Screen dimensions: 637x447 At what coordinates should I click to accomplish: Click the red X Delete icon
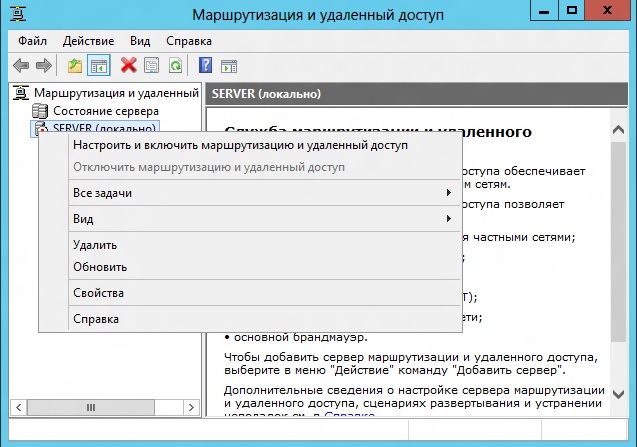pyautogui.click(x=128, y=66)
